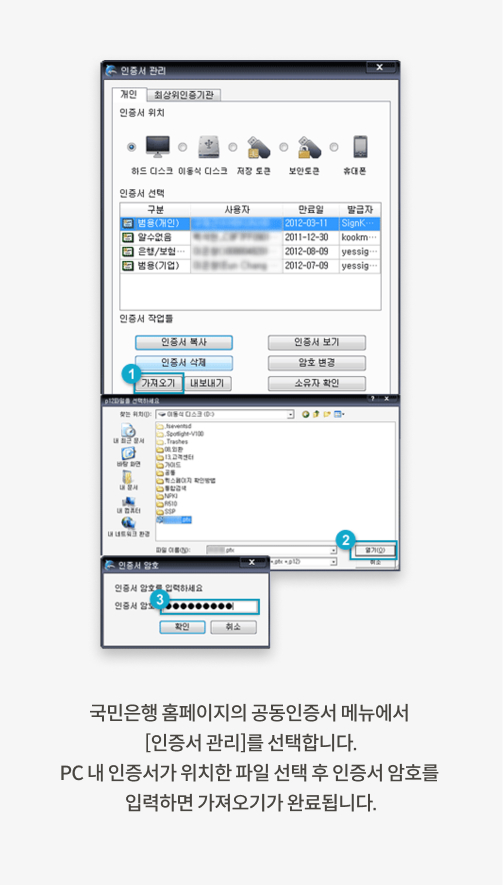
Task: Click the certificate password input field
Action: (x=210, y=607)
